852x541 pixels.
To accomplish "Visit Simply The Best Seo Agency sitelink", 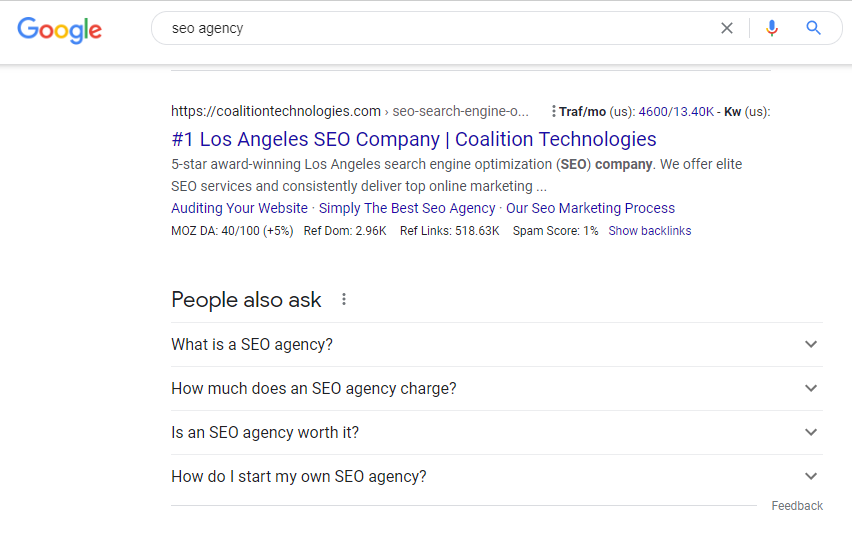I will click(x=407, y=208).
